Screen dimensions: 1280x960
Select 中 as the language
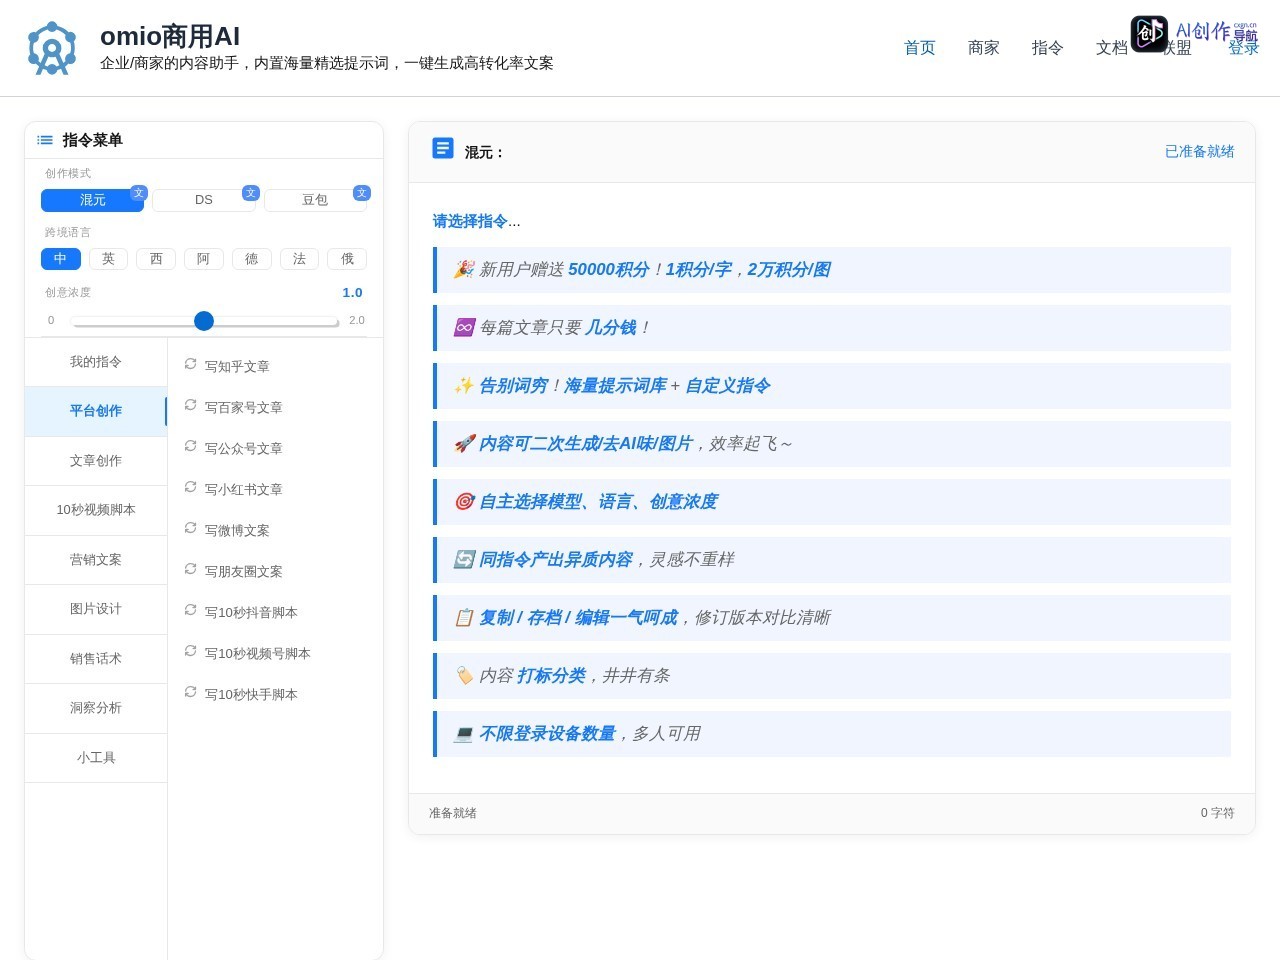click(60, 259)
